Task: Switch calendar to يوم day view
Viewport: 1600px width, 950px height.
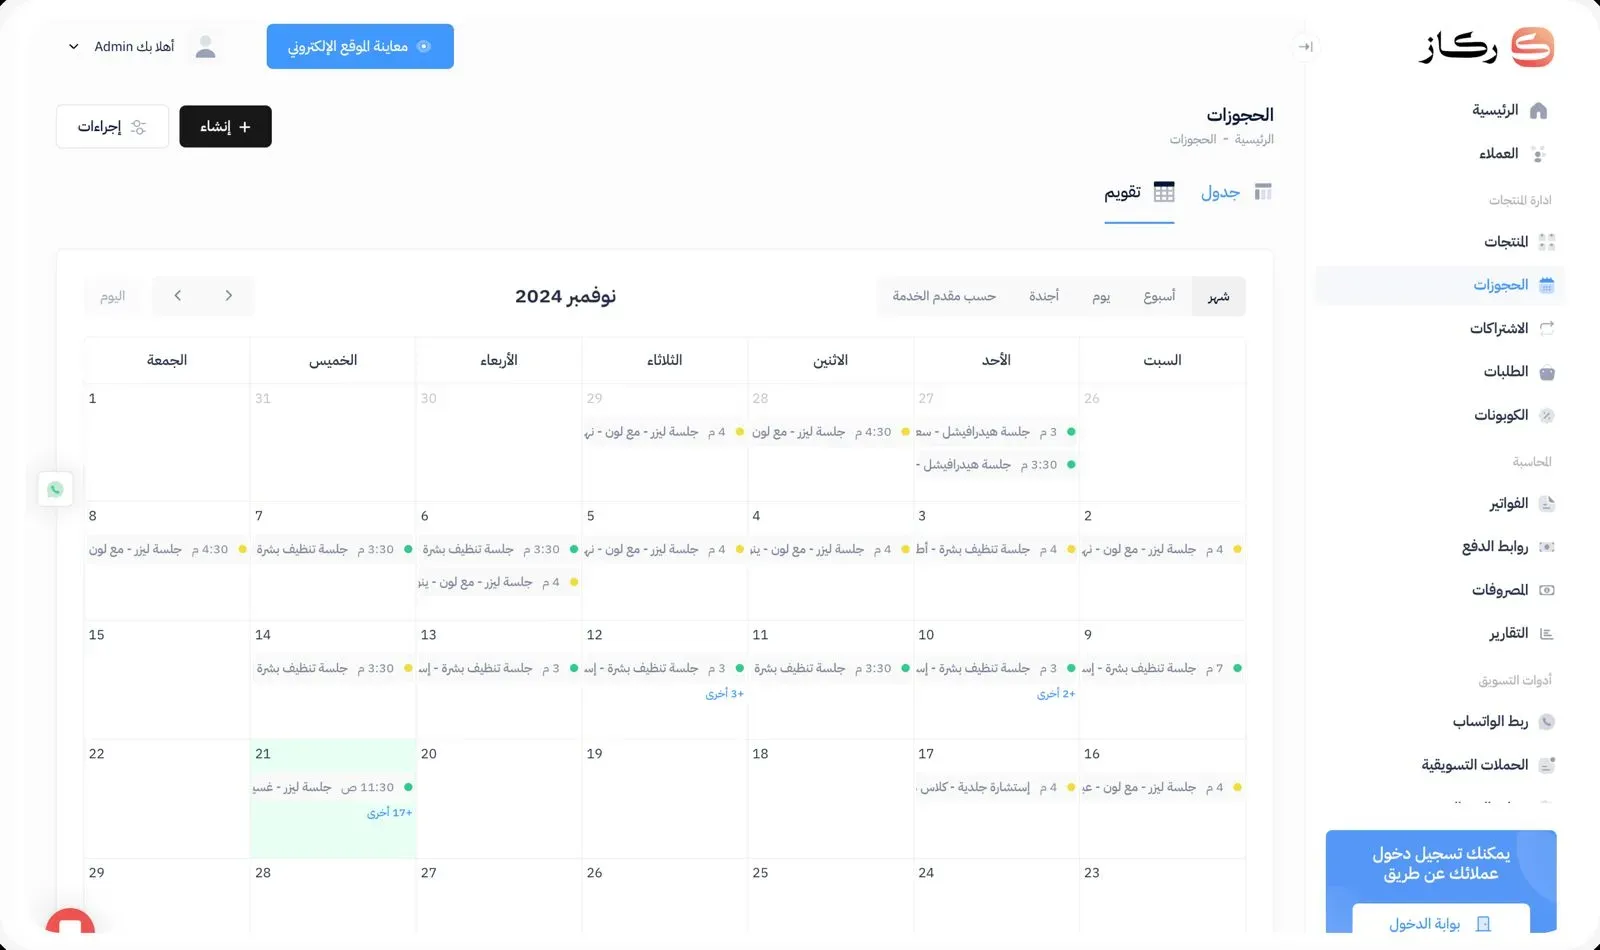Action: [1101, 296]
